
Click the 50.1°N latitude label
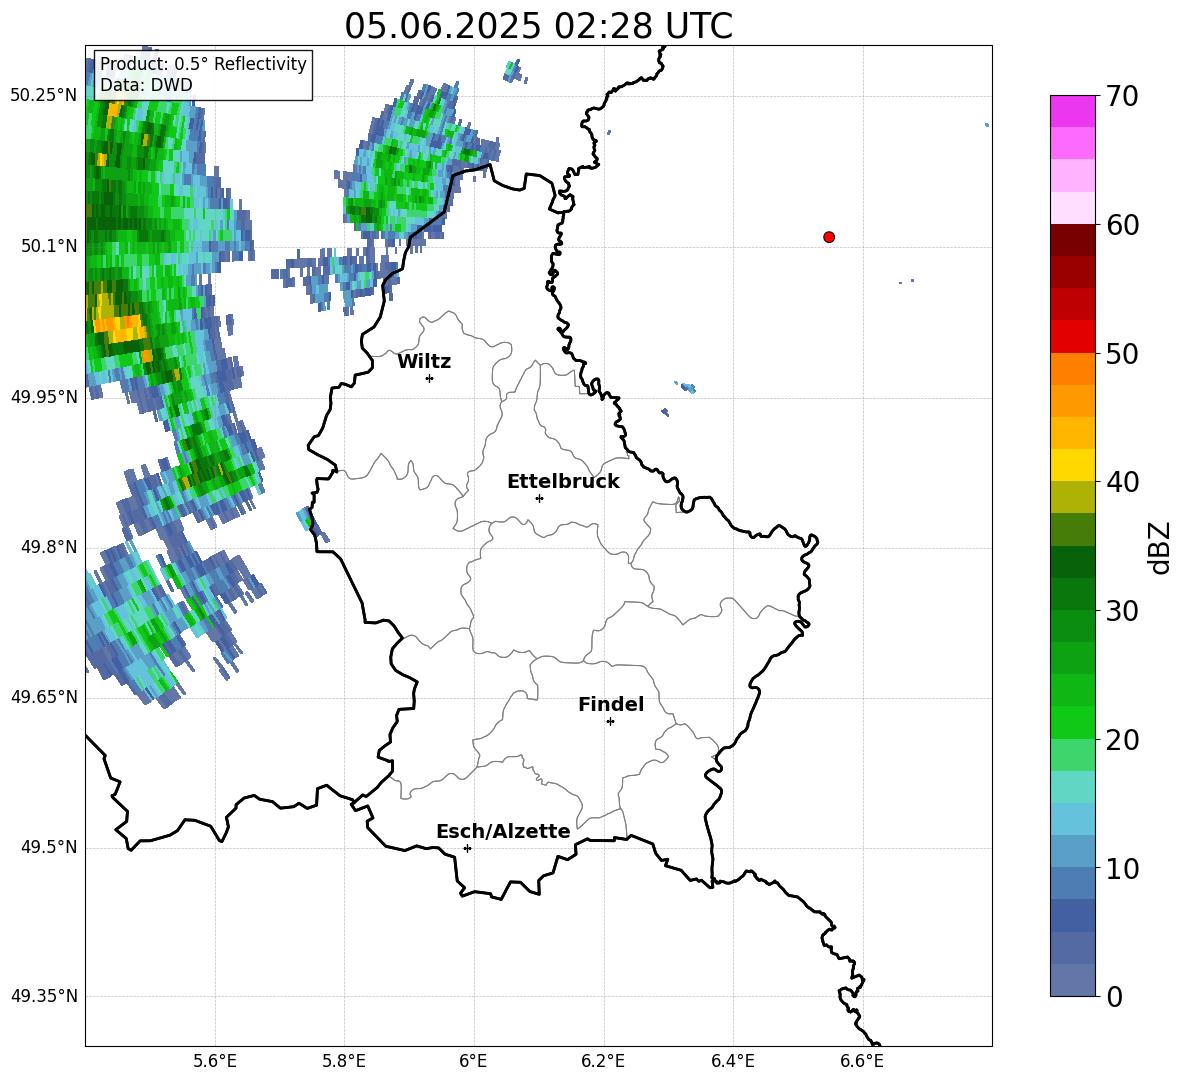point(49,246)
